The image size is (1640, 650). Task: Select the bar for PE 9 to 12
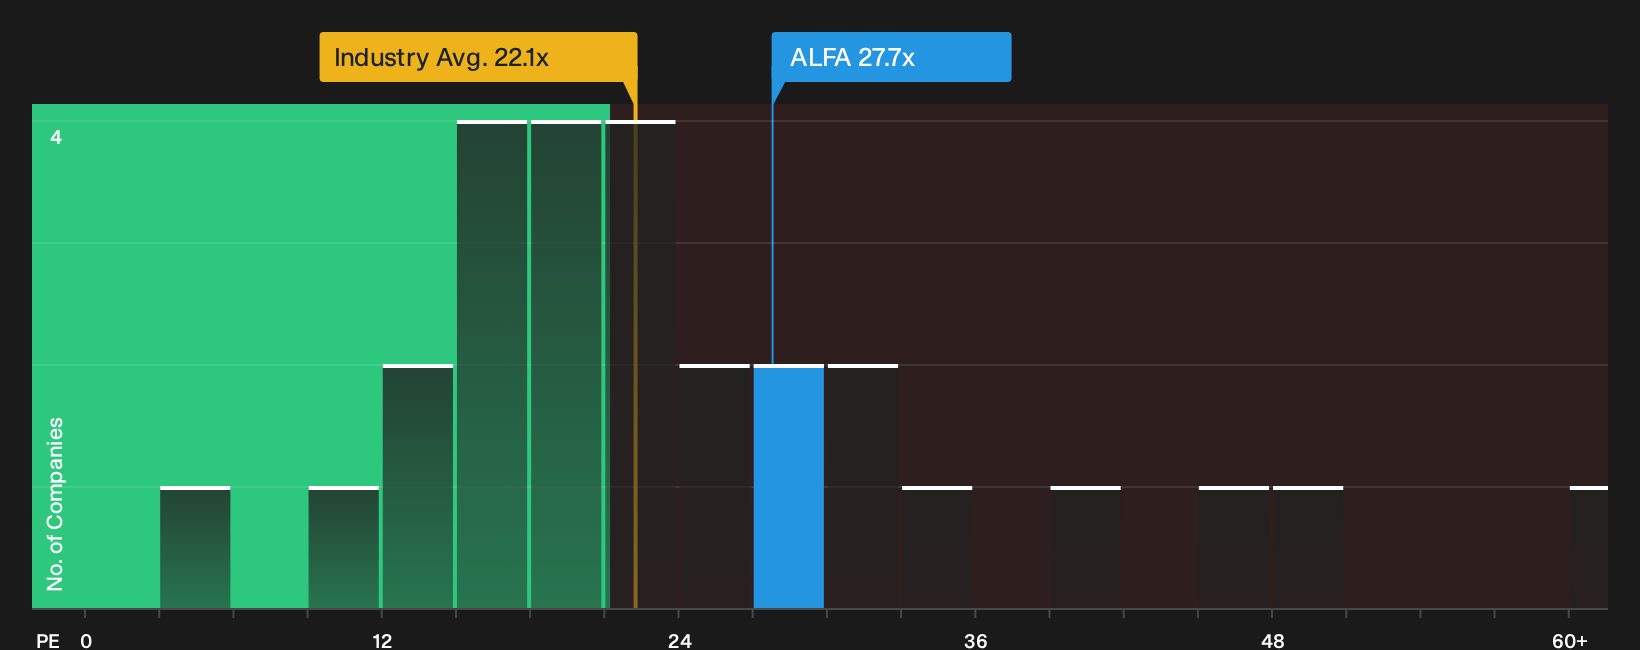click(x=344, y=548)
